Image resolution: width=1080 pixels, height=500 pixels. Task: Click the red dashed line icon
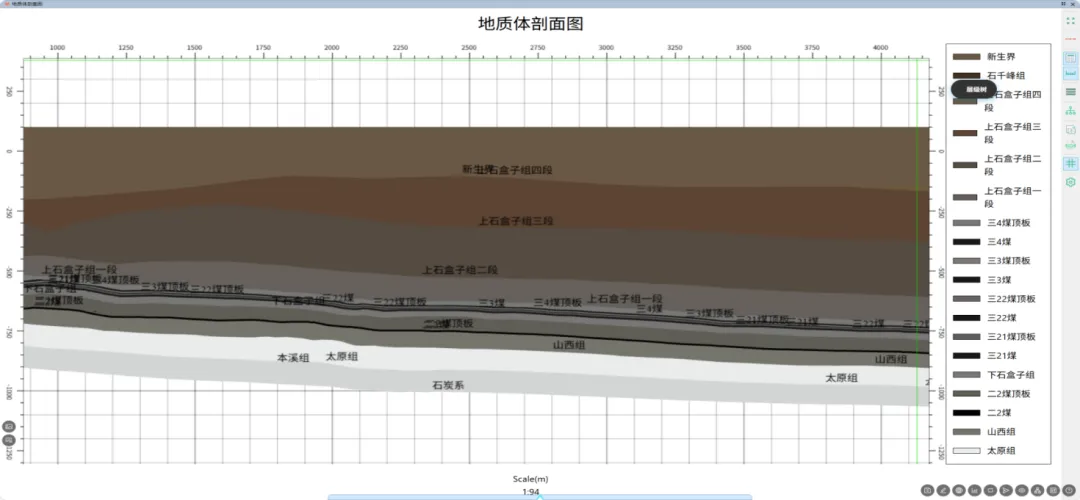pos(1070,39)
